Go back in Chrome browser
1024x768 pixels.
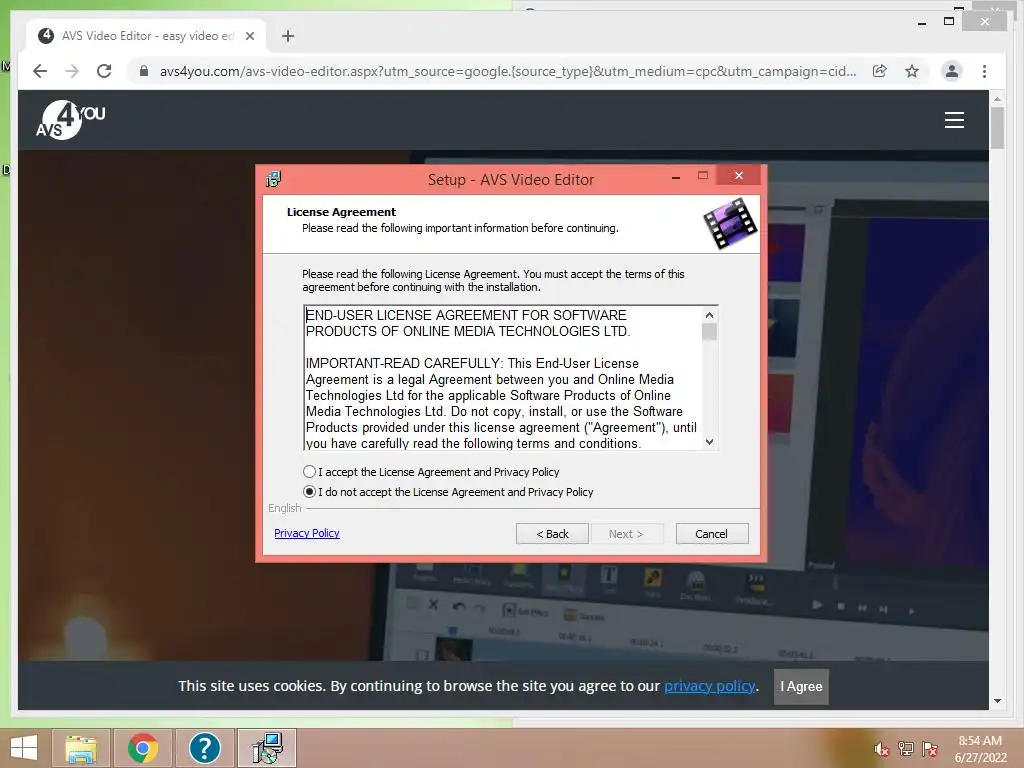tap(40, 71)
